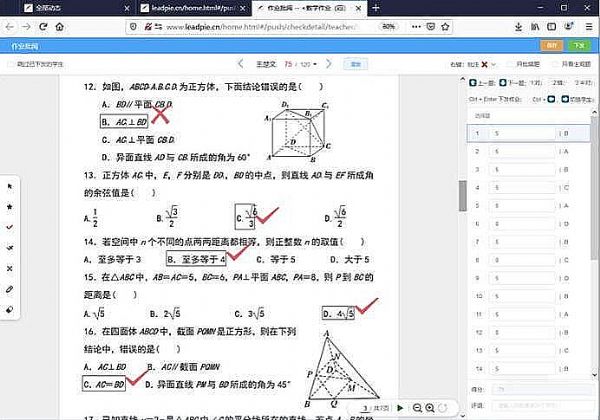The image size is (600, 420).
Task: Click the light blue button beside the student counter
Action: click(355, 64)
